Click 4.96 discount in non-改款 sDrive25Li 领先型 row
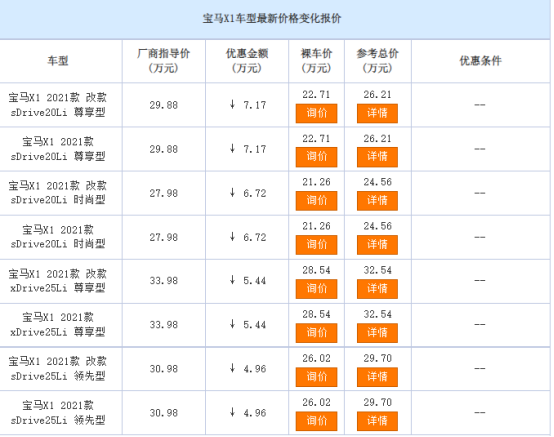 254,413
